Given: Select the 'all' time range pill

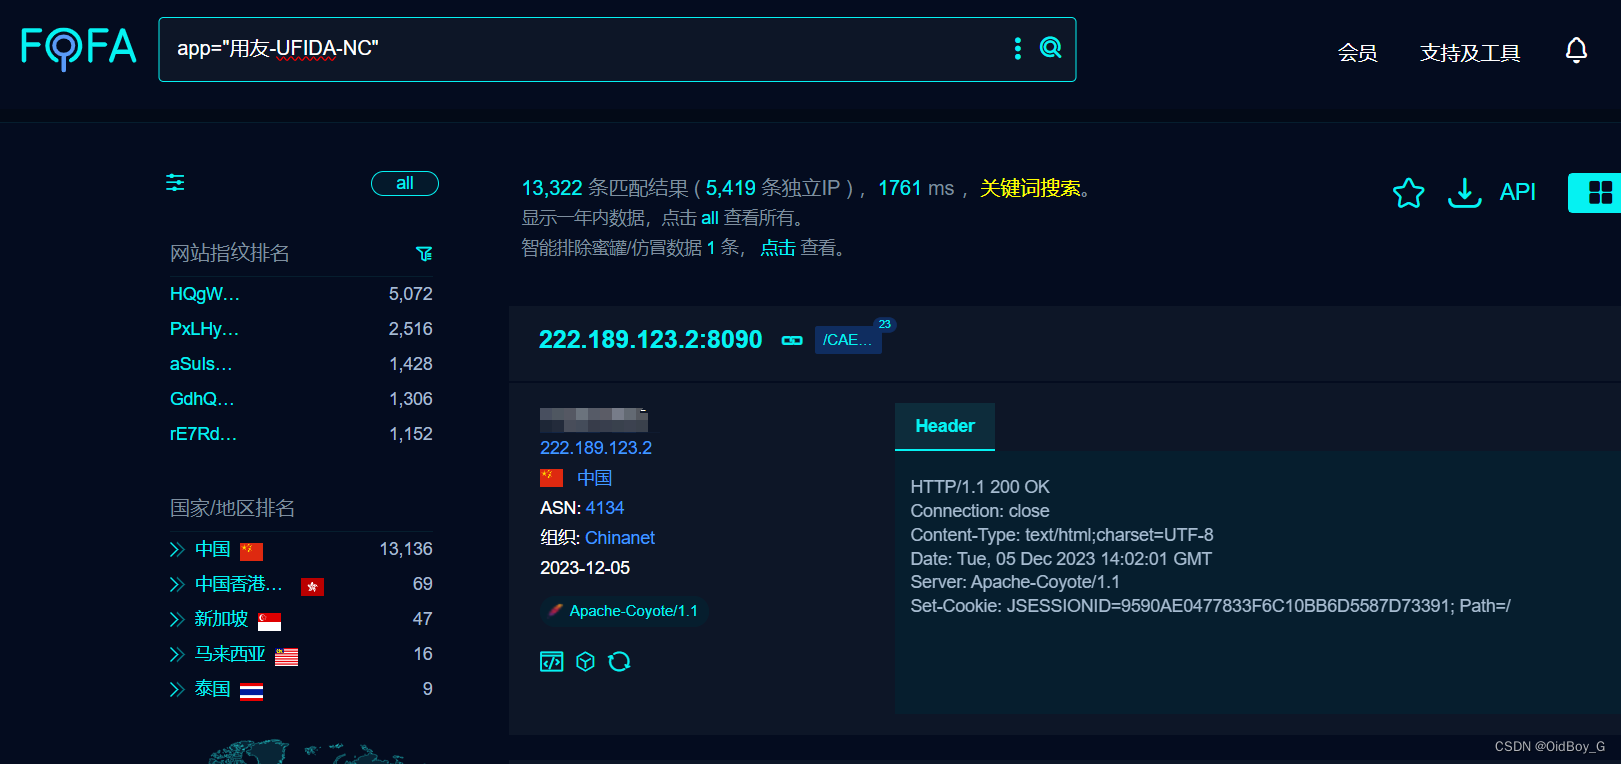Looking at the screenshot, I should point(405,183).
